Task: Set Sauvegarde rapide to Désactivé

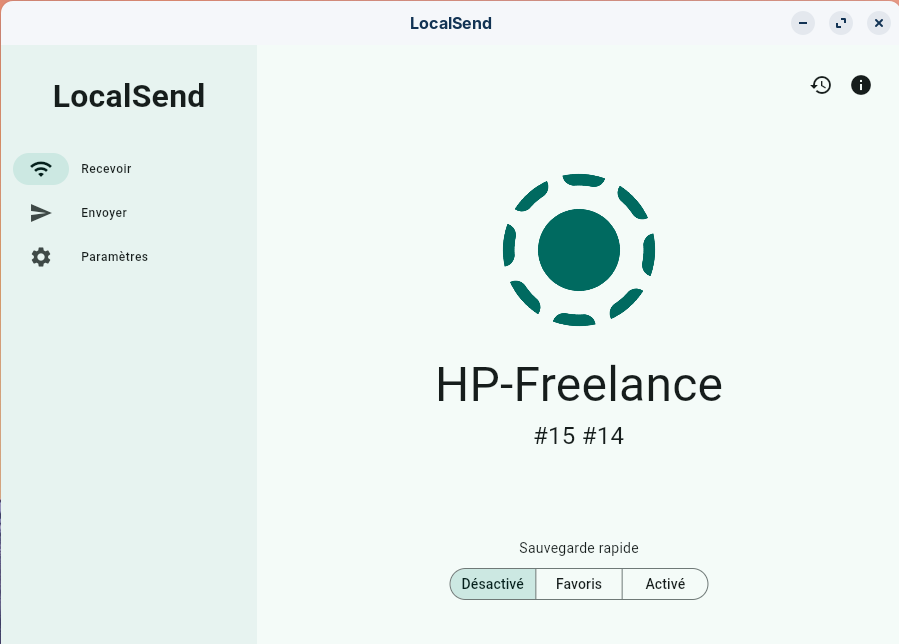Action: click(x=493, y=584)
